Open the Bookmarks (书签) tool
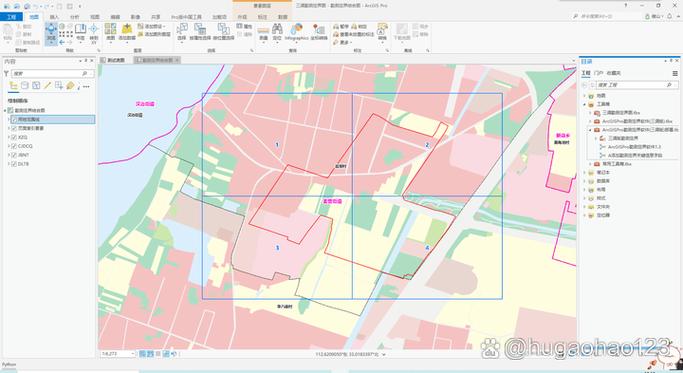The image size is (683, 373). (80, 33)
